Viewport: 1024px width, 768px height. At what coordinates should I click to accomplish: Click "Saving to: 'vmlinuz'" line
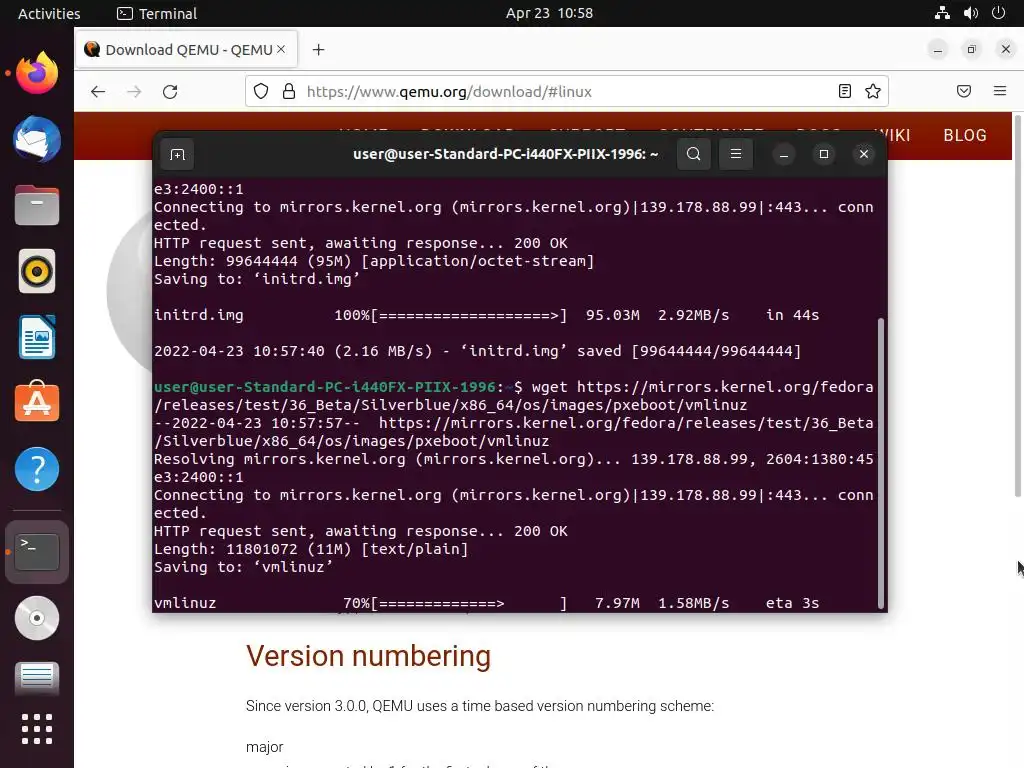[243, 567]
